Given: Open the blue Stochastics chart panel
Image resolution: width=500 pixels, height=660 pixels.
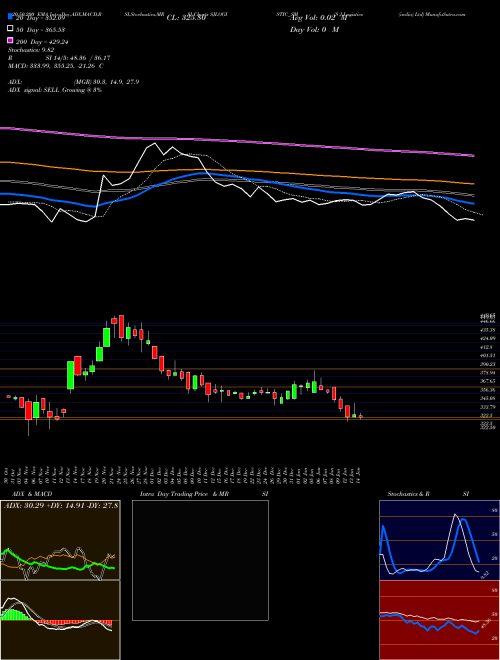Looking at the screenshot, I should point(439,540).
